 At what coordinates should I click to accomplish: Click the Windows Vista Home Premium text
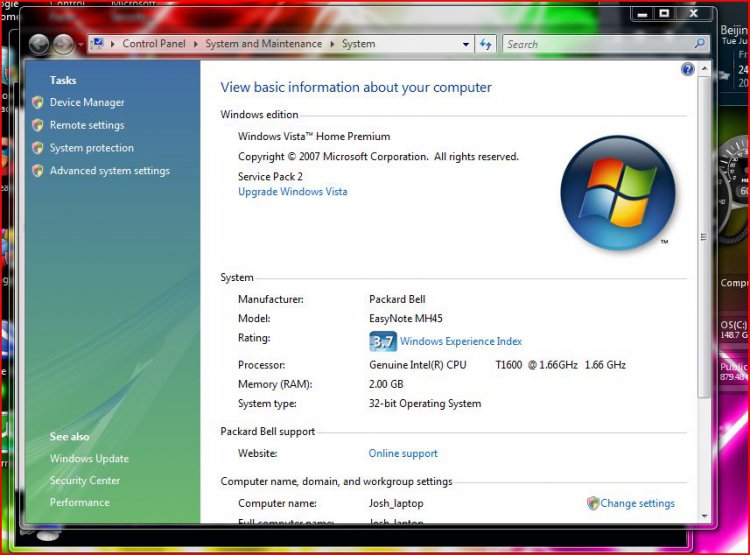(x=314, y=136)
